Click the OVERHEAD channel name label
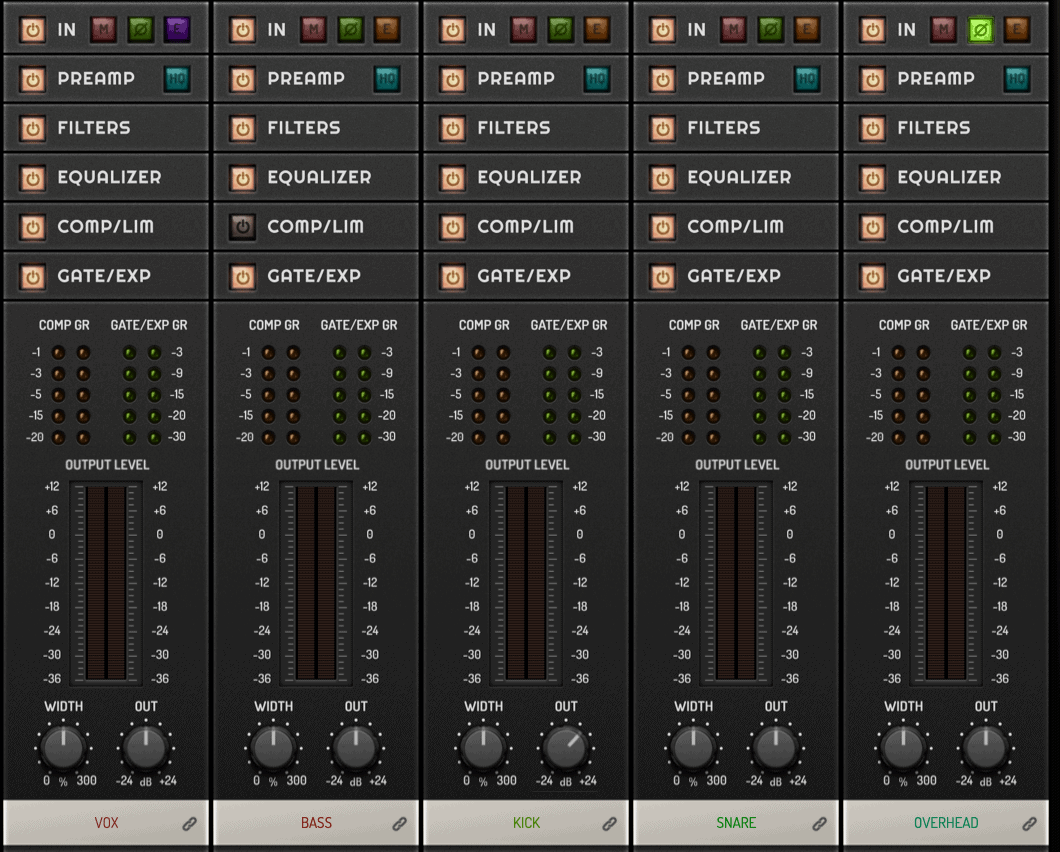1060x852 pixels. pos(946,823)
